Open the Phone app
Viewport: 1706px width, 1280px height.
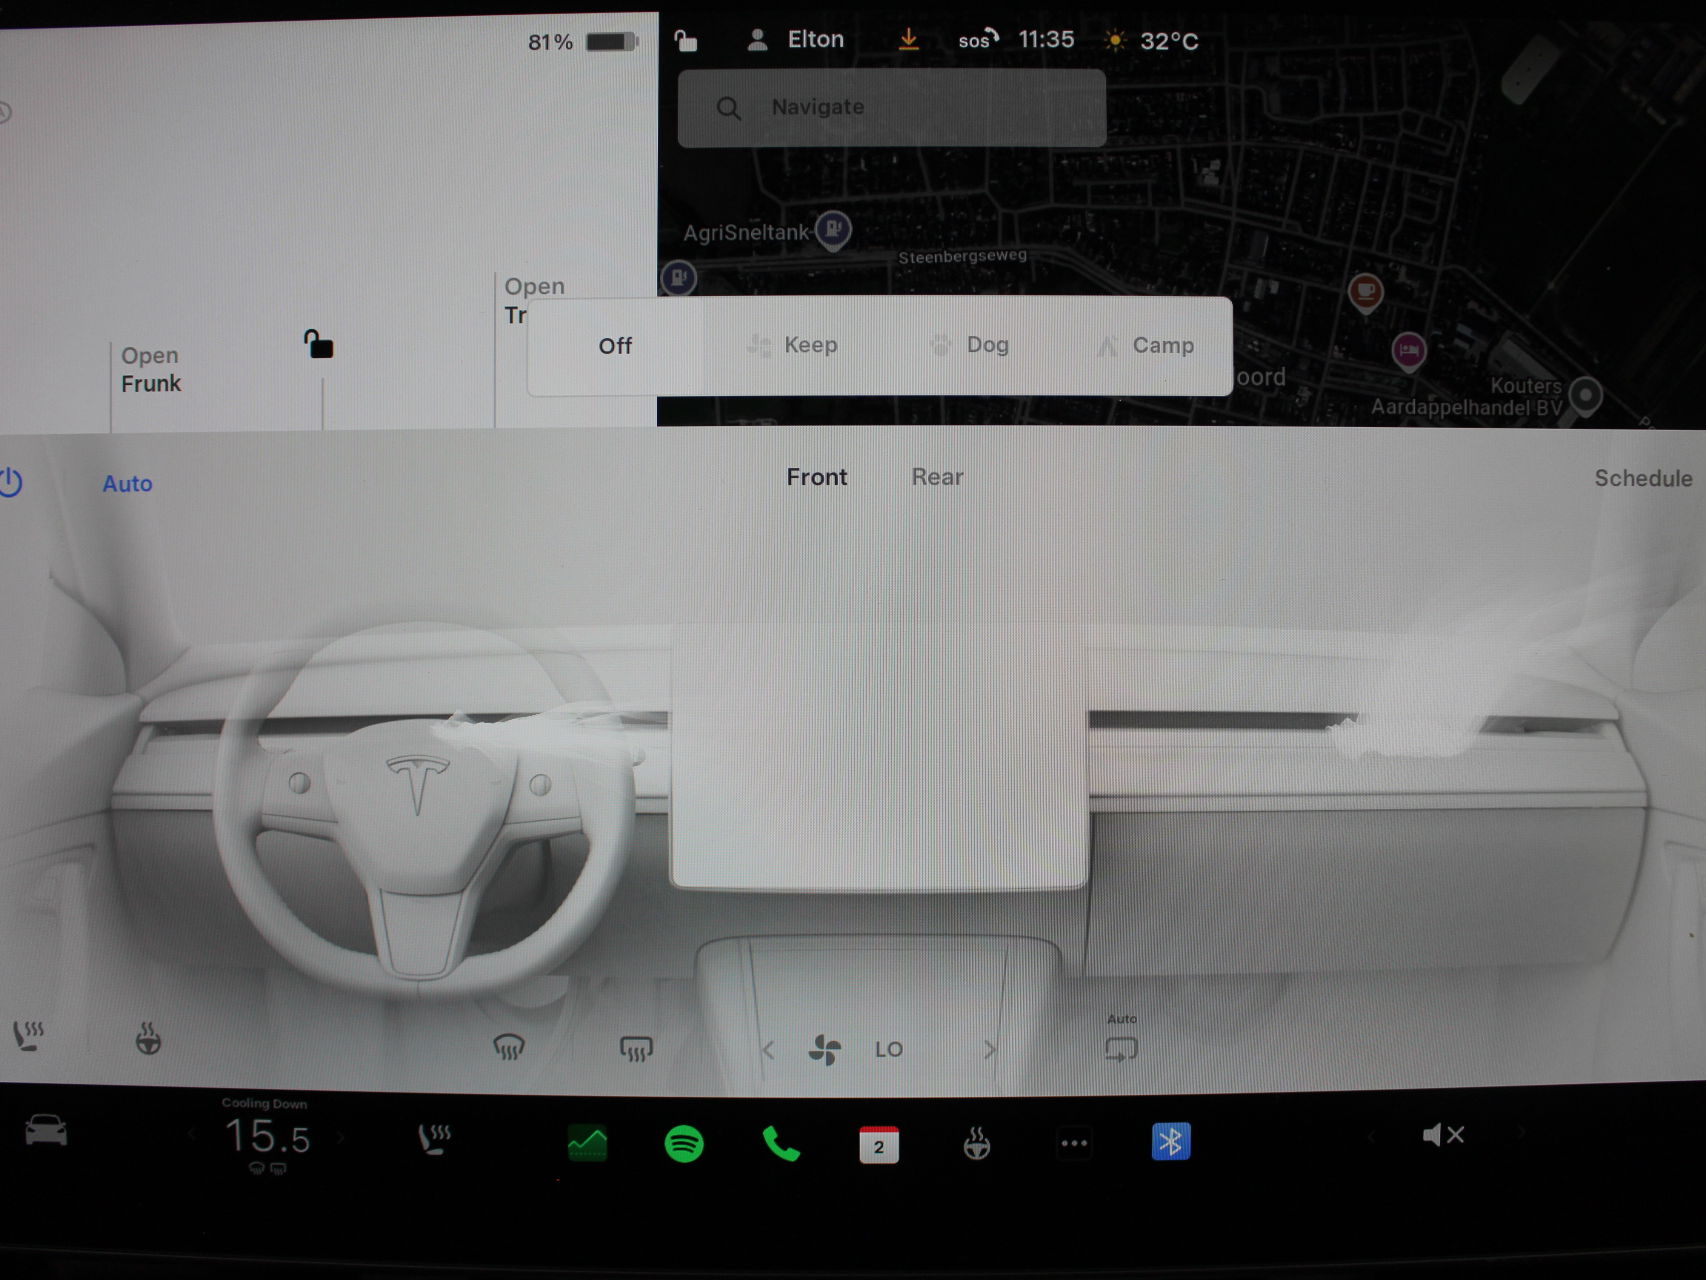point(781,1143)
